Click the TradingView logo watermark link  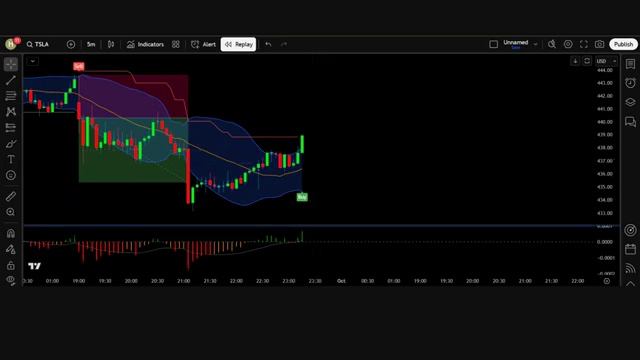pyautogui.click(x=35, y=266)
